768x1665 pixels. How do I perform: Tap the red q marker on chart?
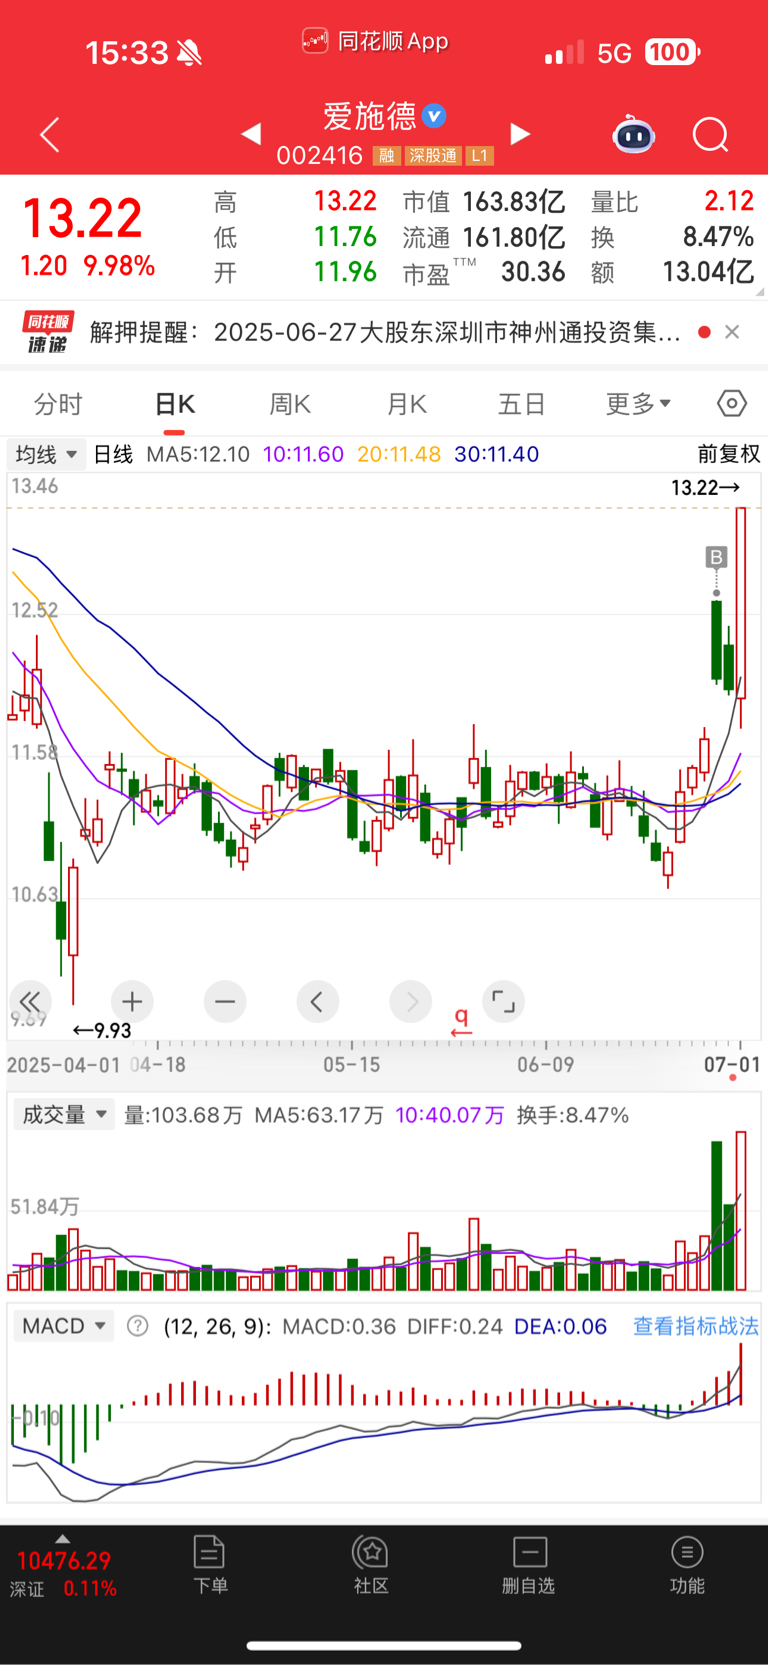[x=461, y=1022]
